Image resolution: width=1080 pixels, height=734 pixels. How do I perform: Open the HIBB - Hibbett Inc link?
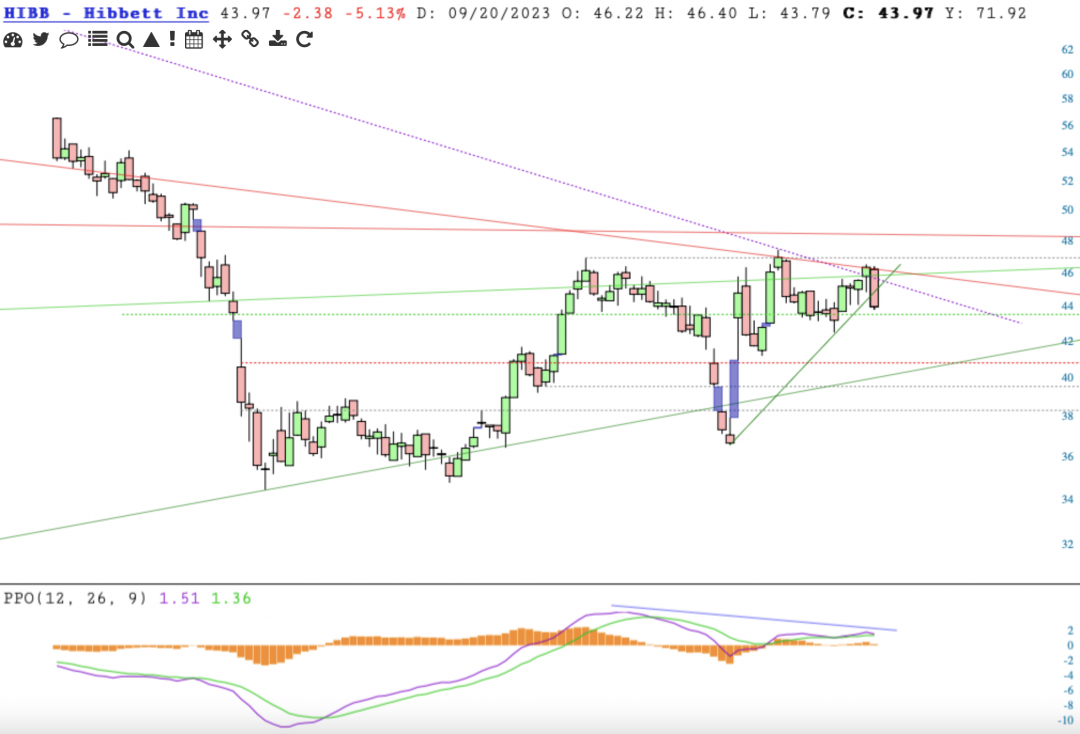tap(106, 13)
